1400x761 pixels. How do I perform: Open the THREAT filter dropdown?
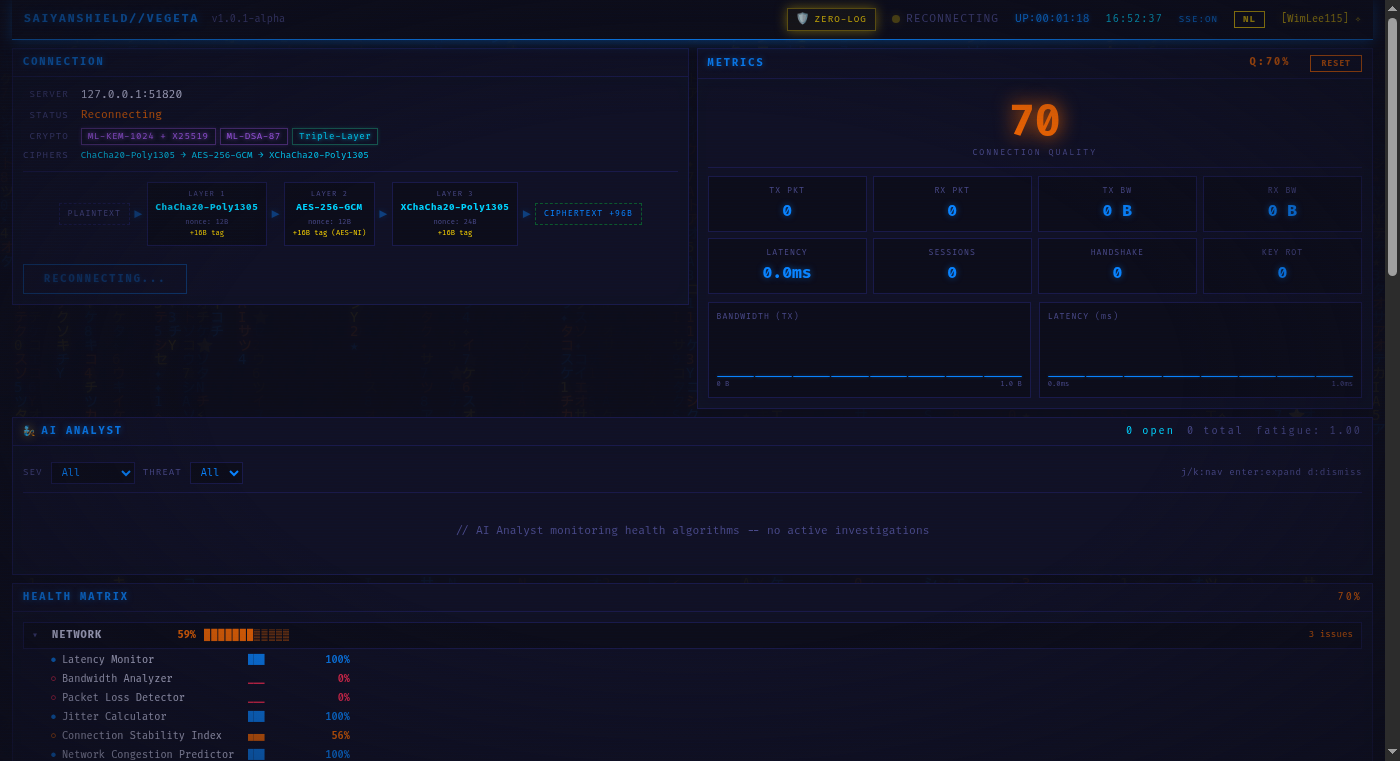(x=216, y=472)
